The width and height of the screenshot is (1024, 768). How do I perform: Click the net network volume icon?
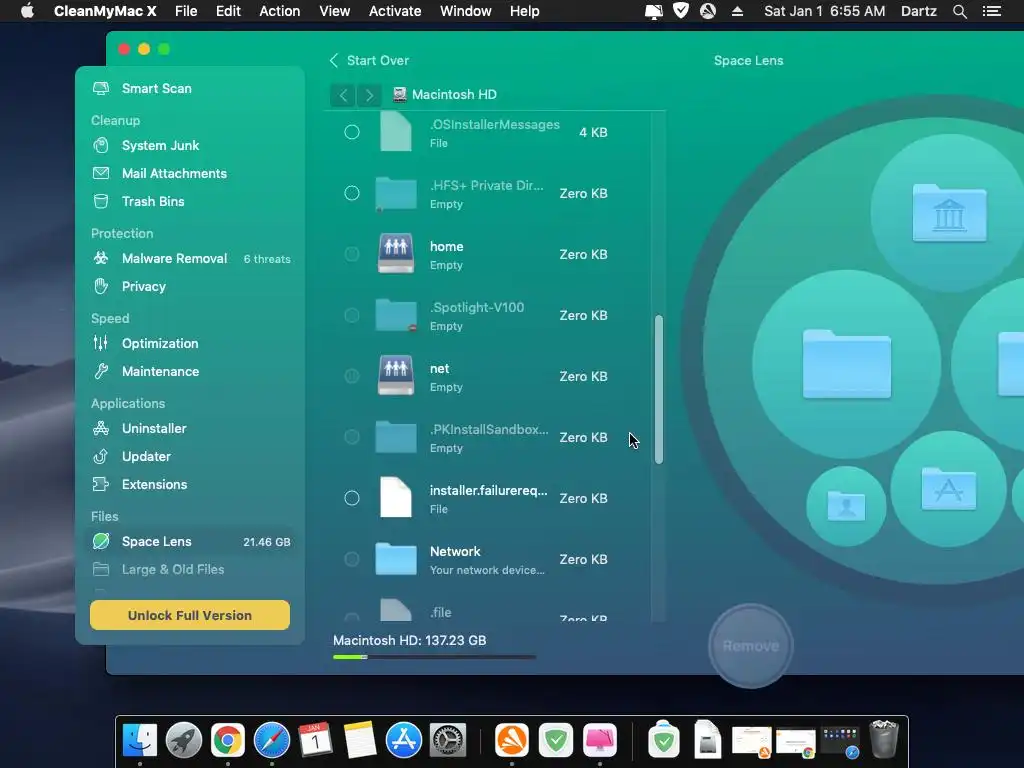(396, 376)
